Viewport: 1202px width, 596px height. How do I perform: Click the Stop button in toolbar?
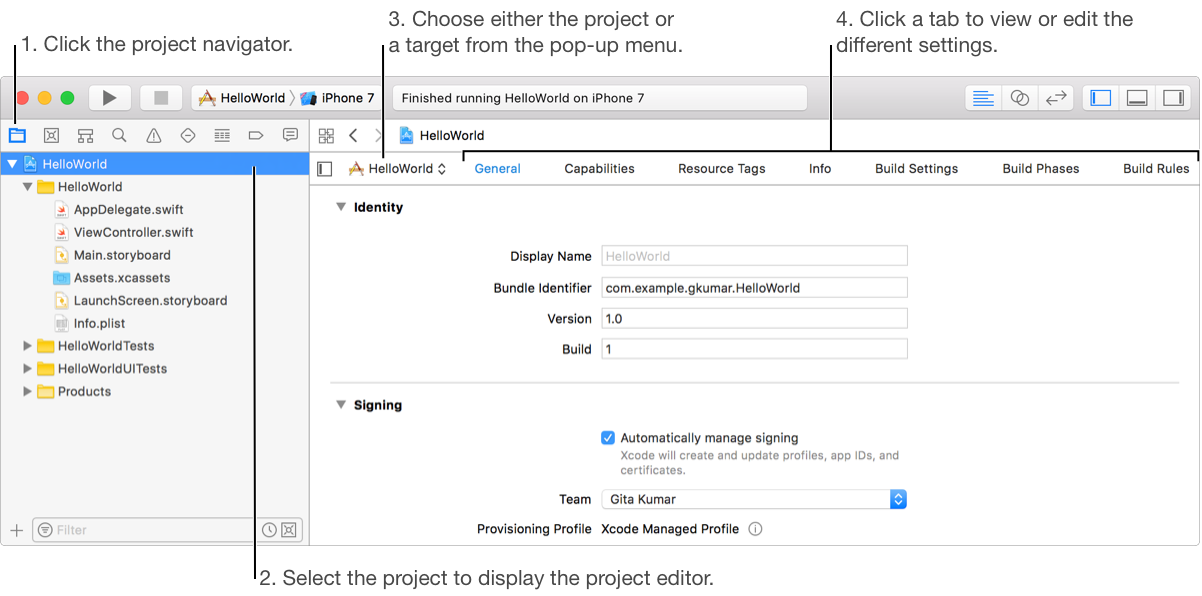coord(160,98)
